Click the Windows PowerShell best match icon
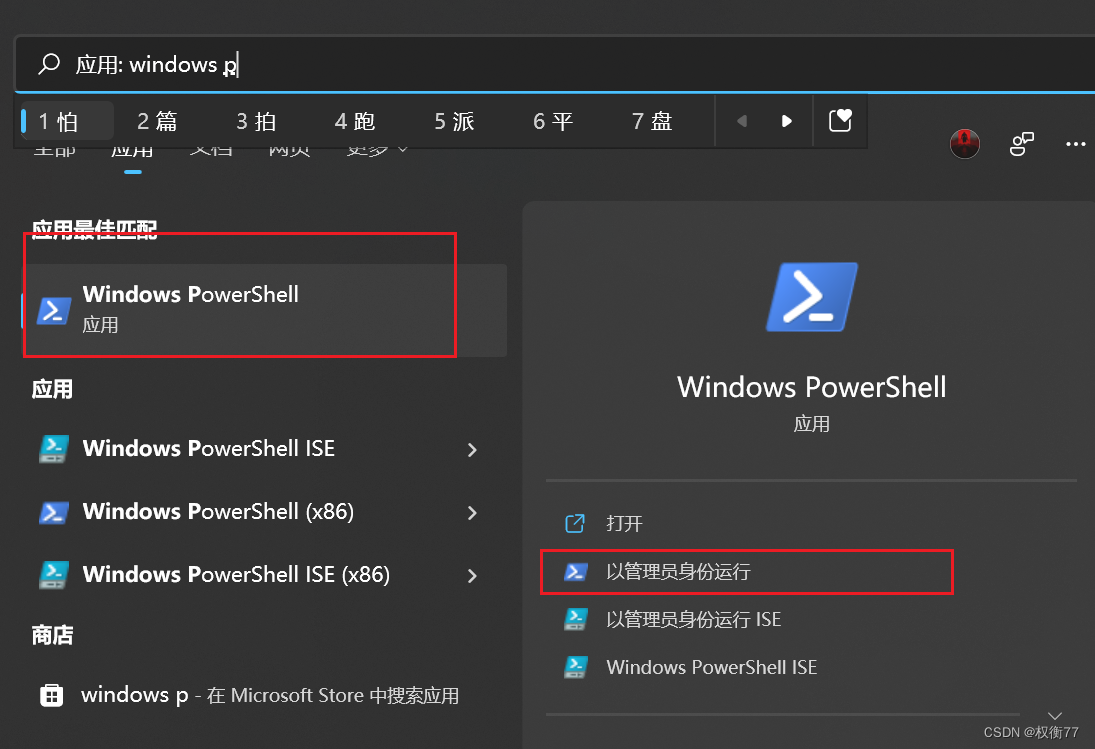This screenshot has width=1095, height=749. [x=54, y=311]
